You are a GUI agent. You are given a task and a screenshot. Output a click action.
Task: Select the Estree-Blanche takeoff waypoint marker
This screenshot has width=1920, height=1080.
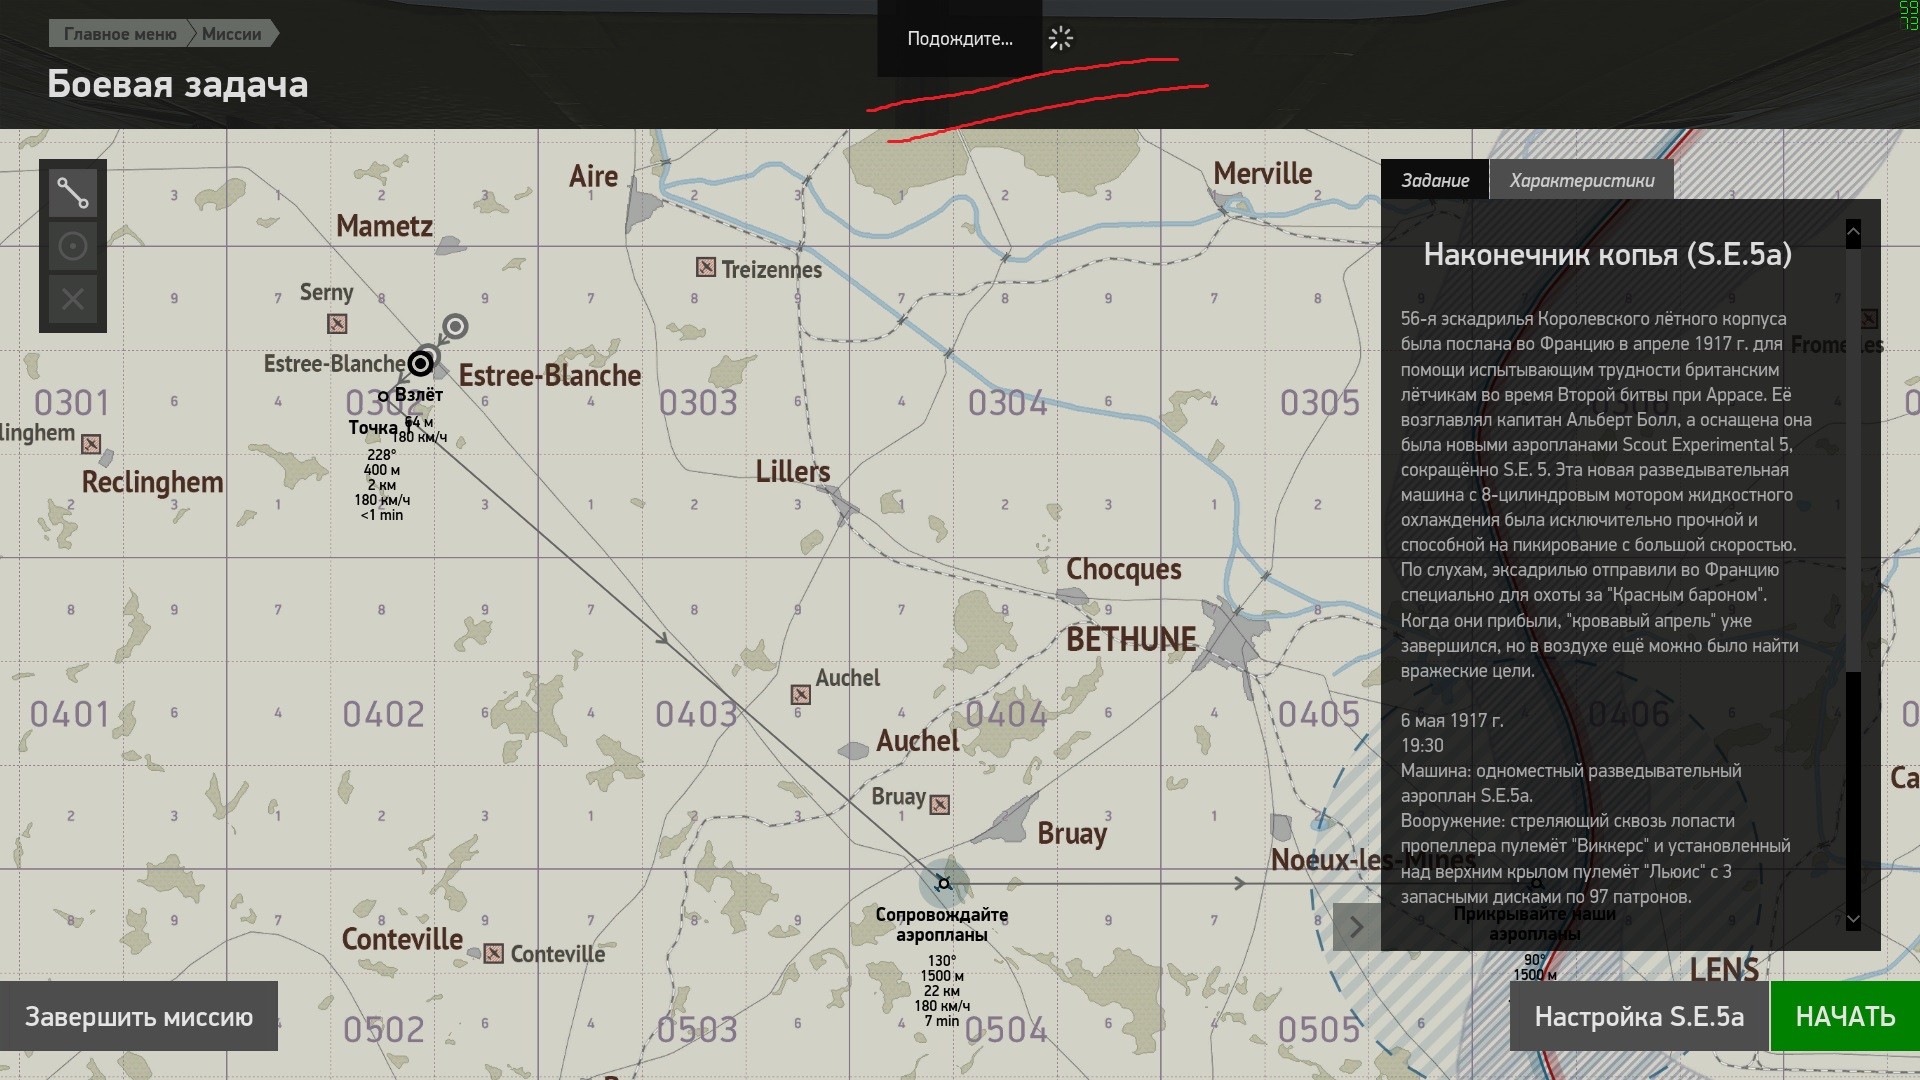pyautogui.click(x=421, y=362)
